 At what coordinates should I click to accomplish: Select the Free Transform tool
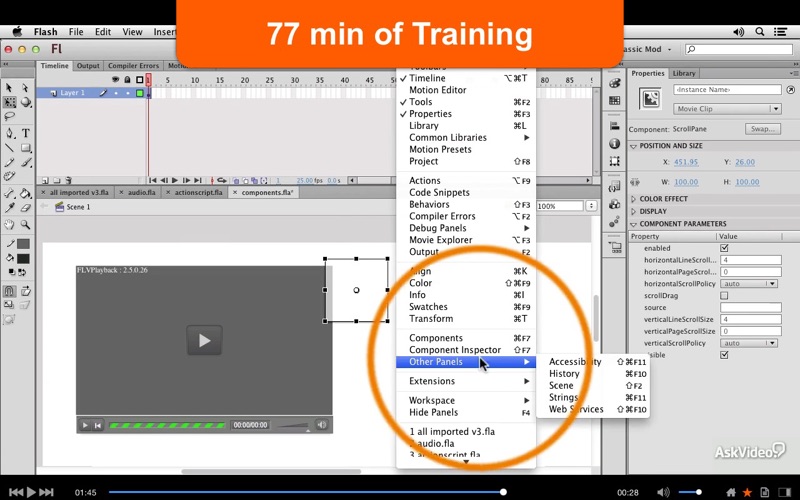(9, 102)
